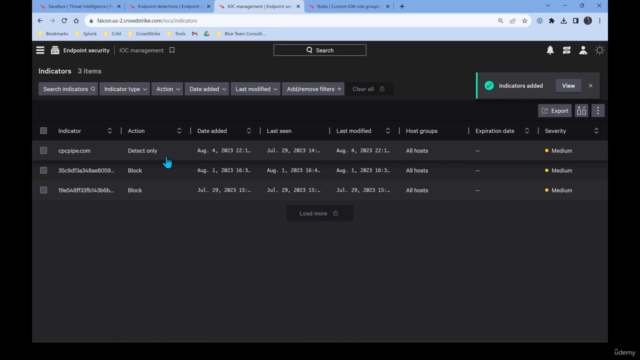Sort by the Indicator column
The width and height of the screenshot is (640, 360).
point(110,131)
